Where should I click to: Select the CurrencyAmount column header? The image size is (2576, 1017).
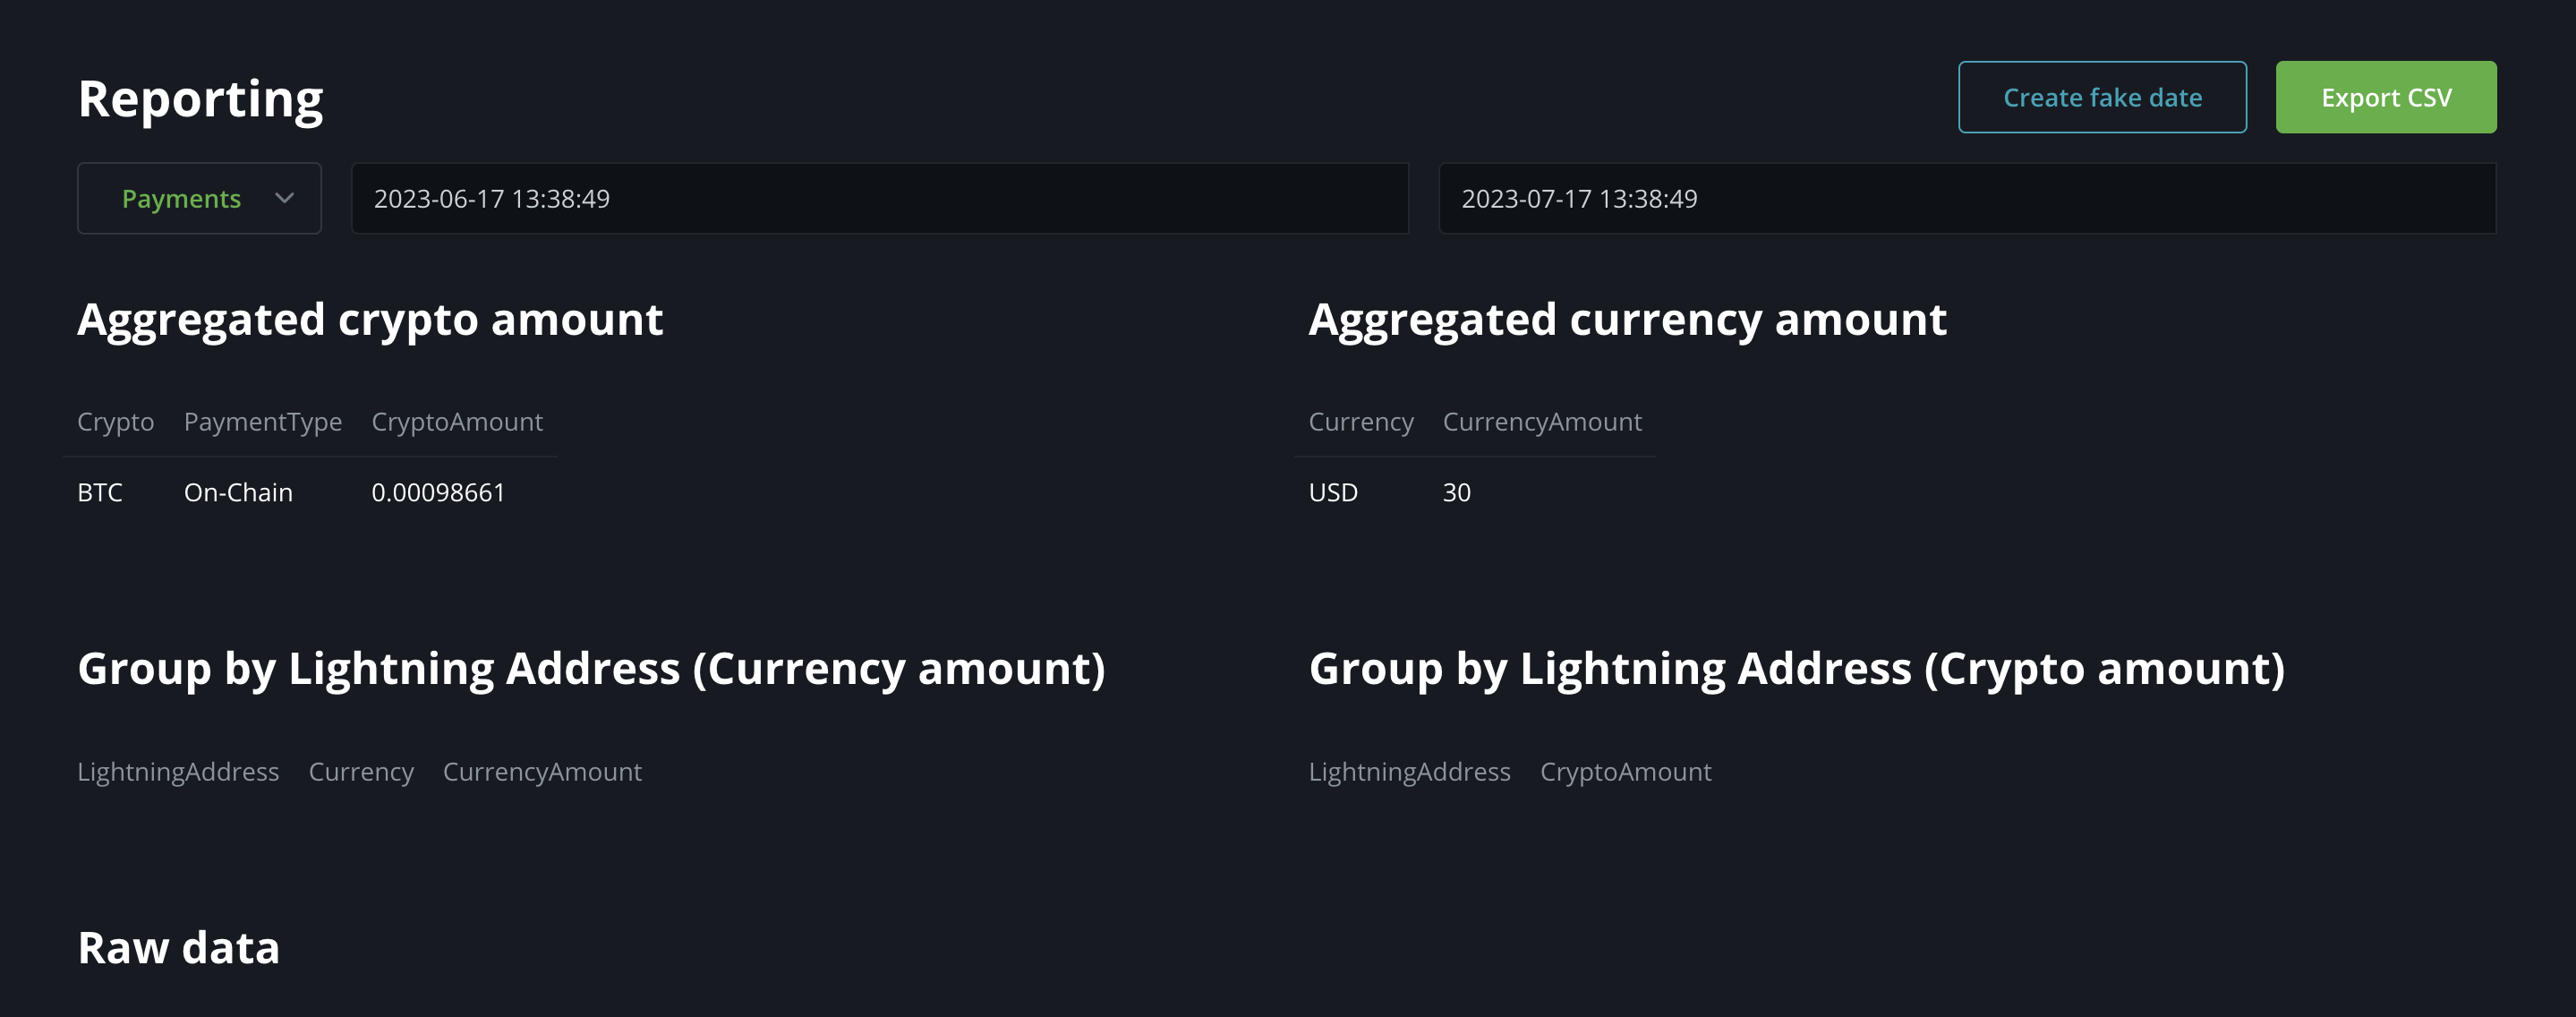pos(1542,421)
